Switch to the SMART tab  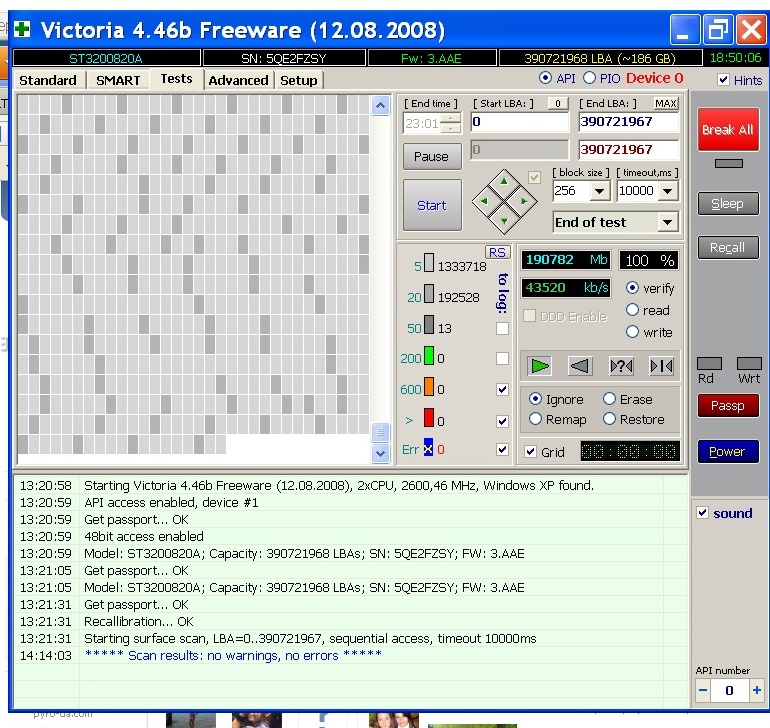coord(118,80)
